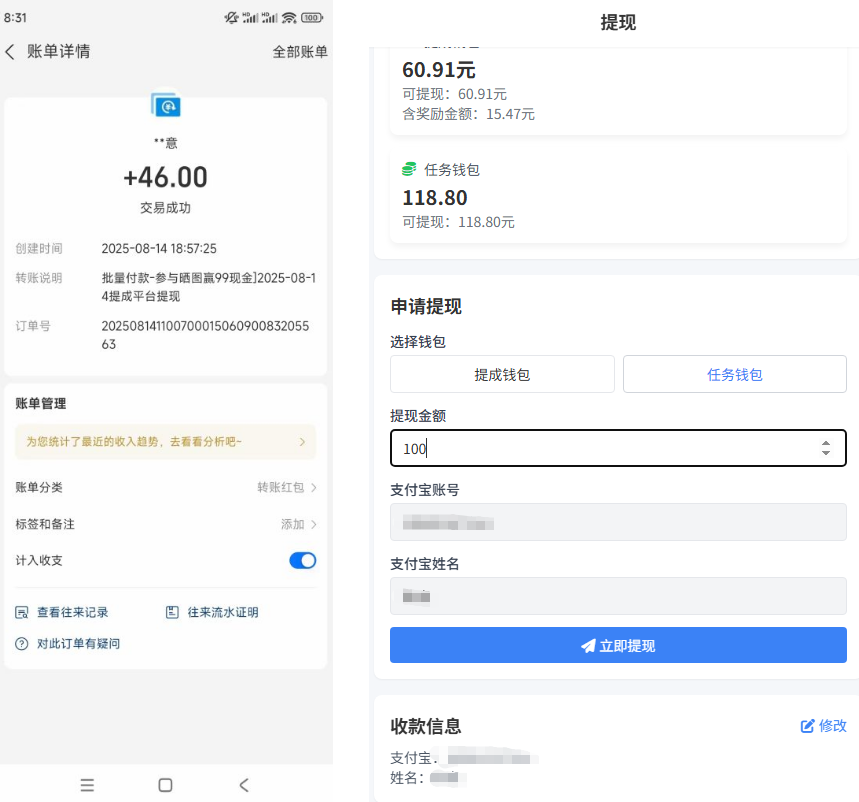Open 全部账单 in the top right

point(302,51)
